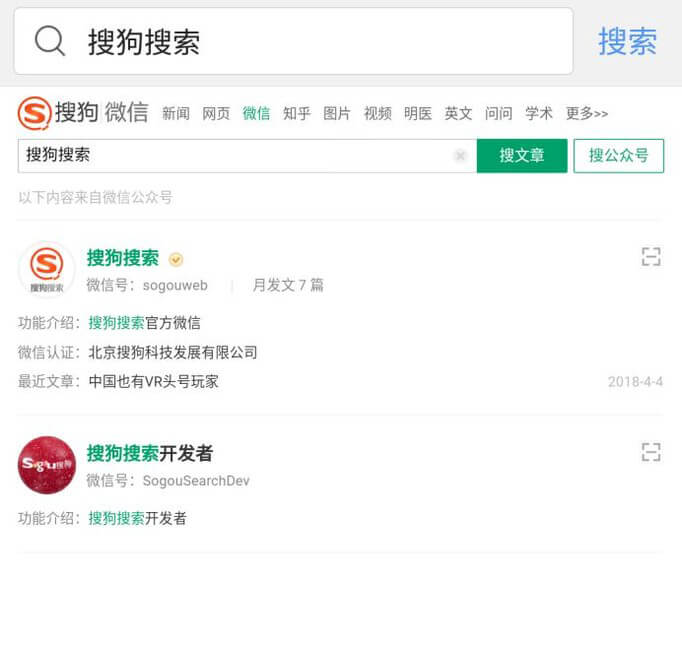Click 北京搜狗科技发展有限公司 certification text
This screenshot has width=682, height=645.
[x=173, y=352]
